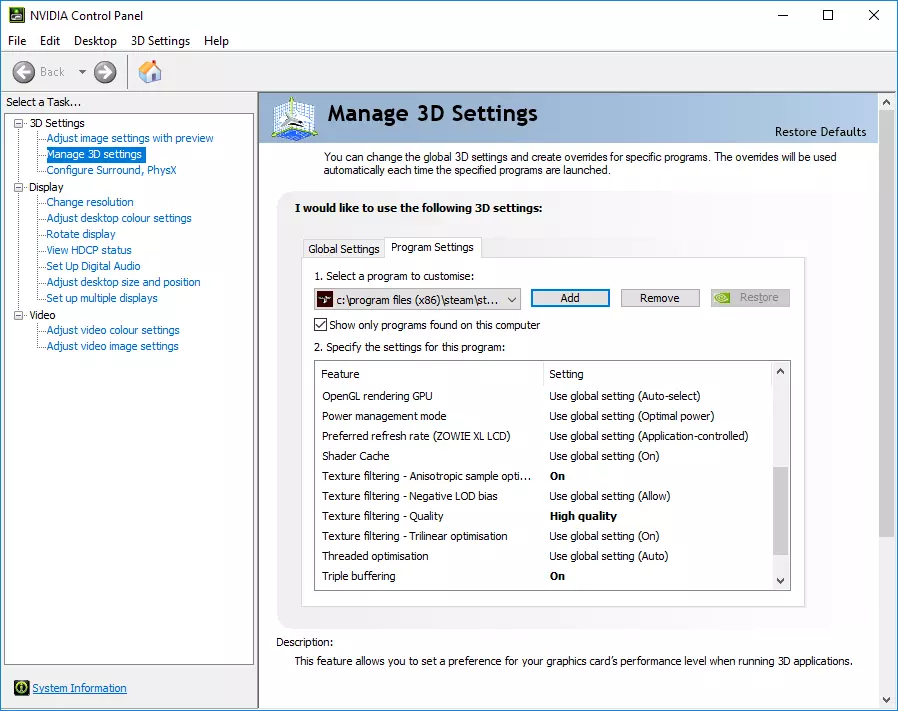This screenshot has width=898, height=711.
Task: Go to Home via house icon
Action: 150,72
